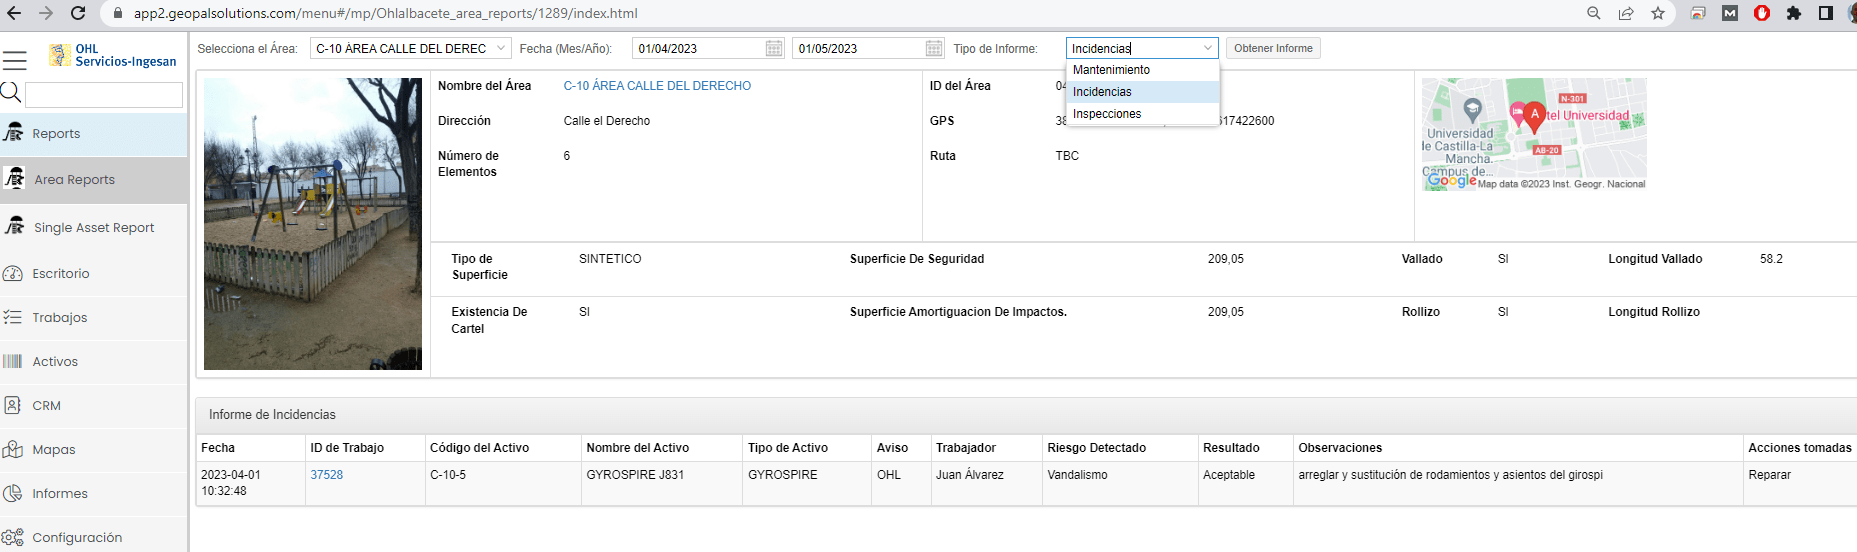
Task: Click the Trabajos list icon
Action: click(x=13, y=317)
